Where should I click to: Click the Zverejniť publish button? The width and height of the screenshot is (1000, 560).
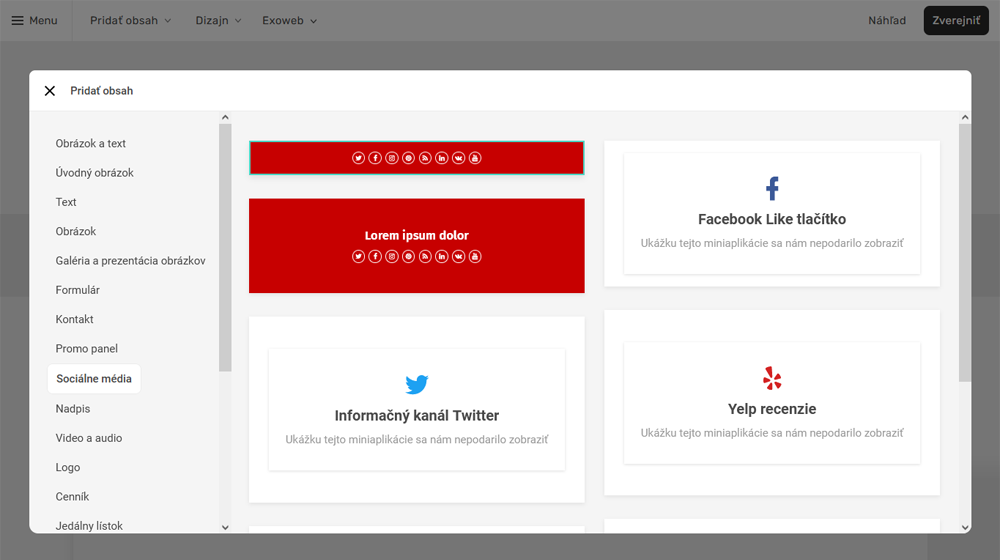[956, 20]
